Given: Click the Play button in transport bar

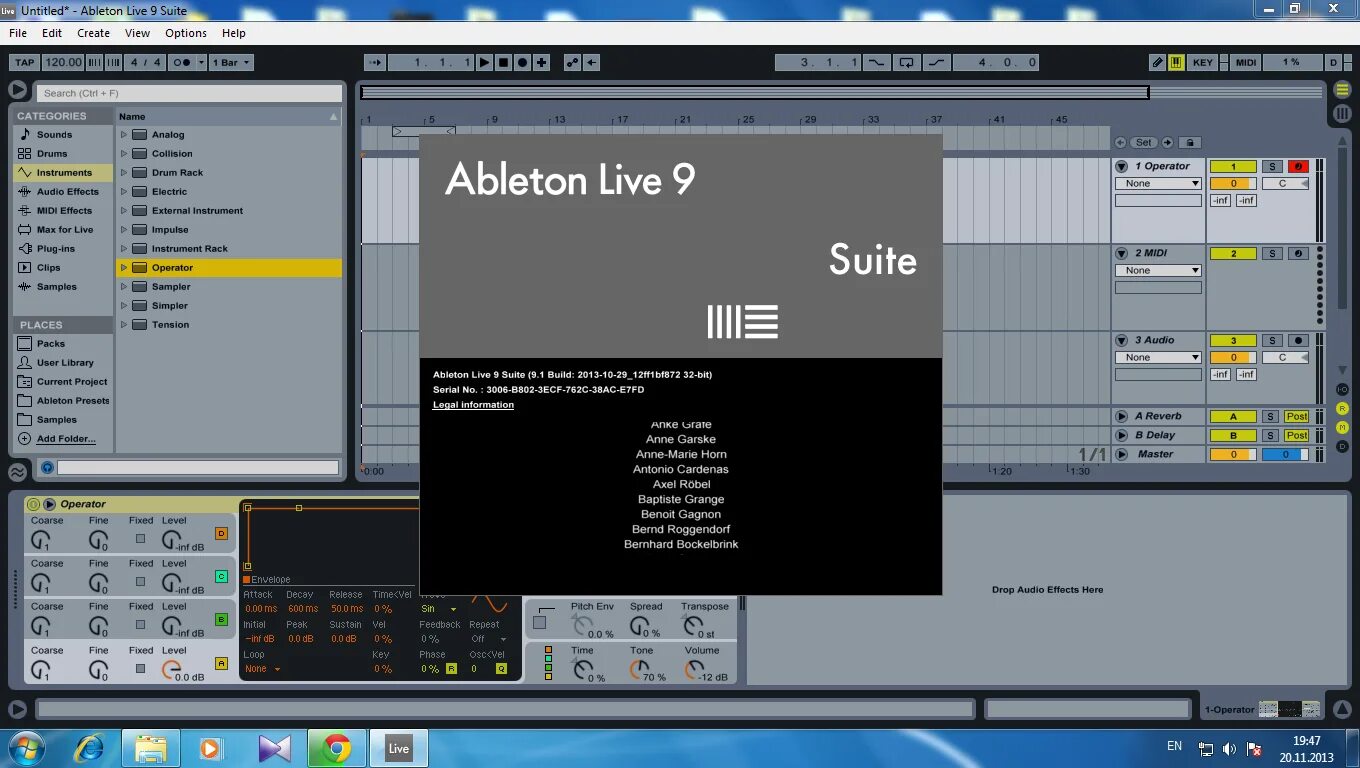Looking at the screenshot, I should point(485,62).
